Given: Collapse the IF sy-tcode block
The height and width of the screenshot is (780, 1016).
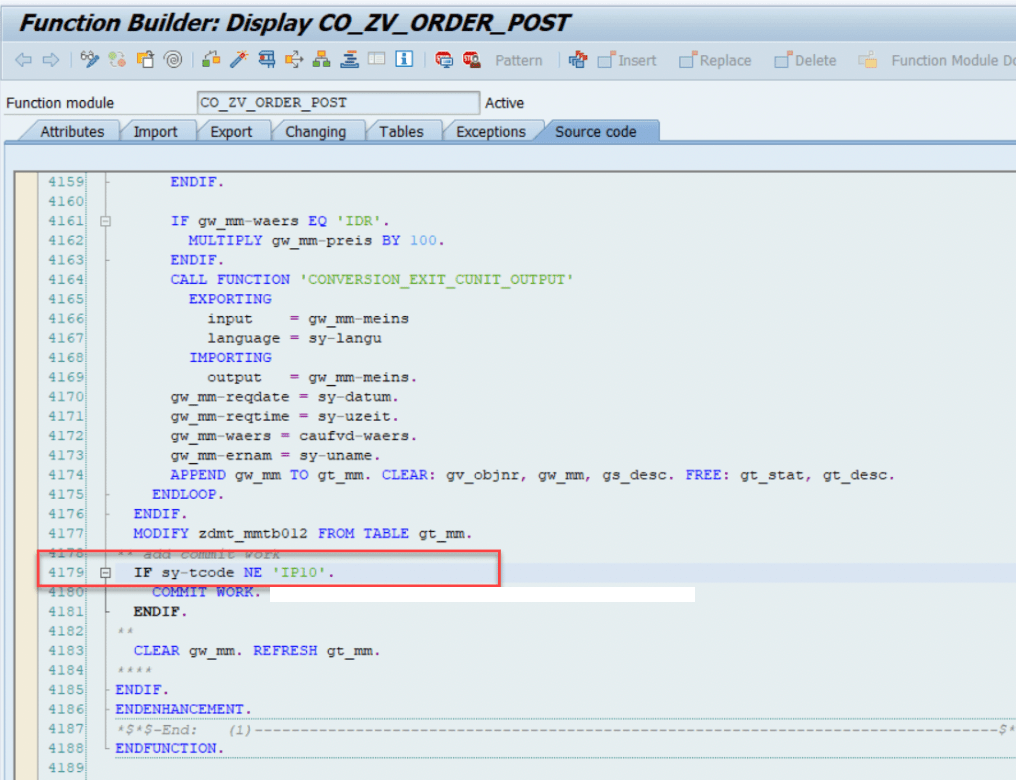Looking at the screenshot, I should pos(105,573).
